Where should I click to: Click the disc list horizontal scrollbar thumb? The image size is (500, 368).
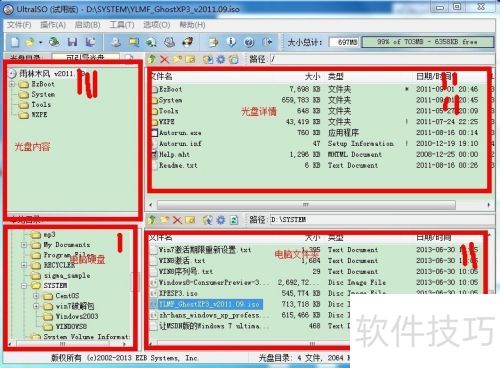pyautogui.click(x=306, y=205)
